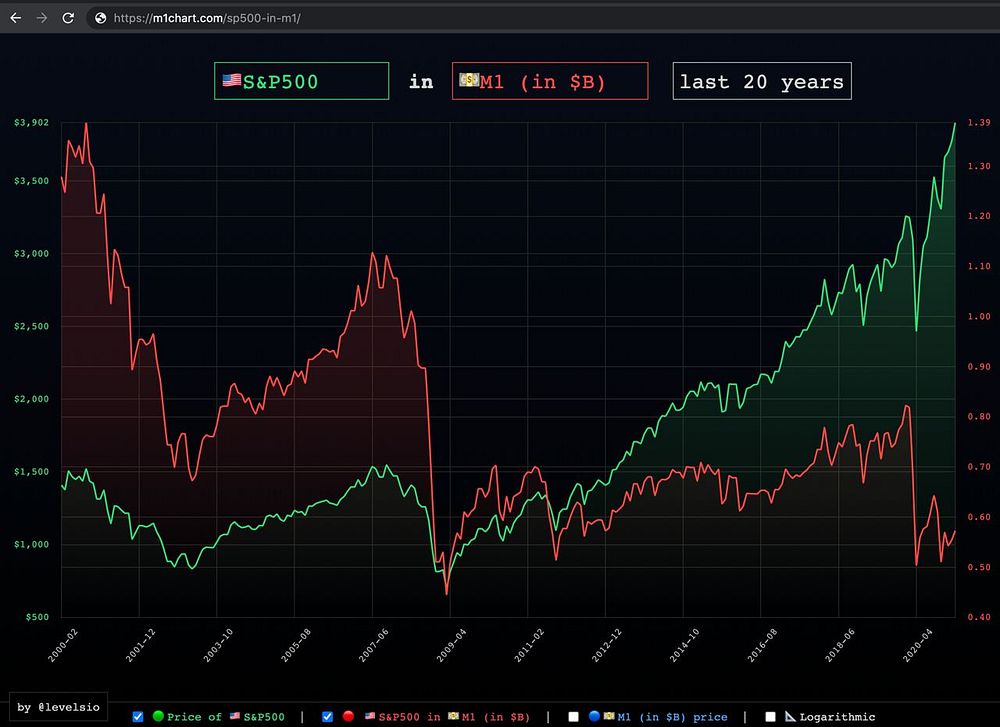
Task: Click the 0.70 right axis label
Action: (x=979, y=467)
